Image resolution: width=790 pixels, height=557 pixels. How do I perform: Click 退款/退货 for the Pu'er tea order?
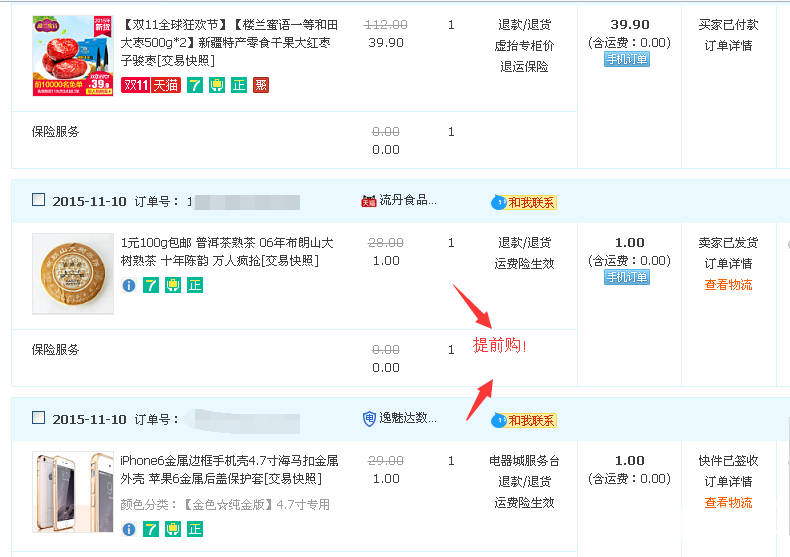[x=524, y=243]
